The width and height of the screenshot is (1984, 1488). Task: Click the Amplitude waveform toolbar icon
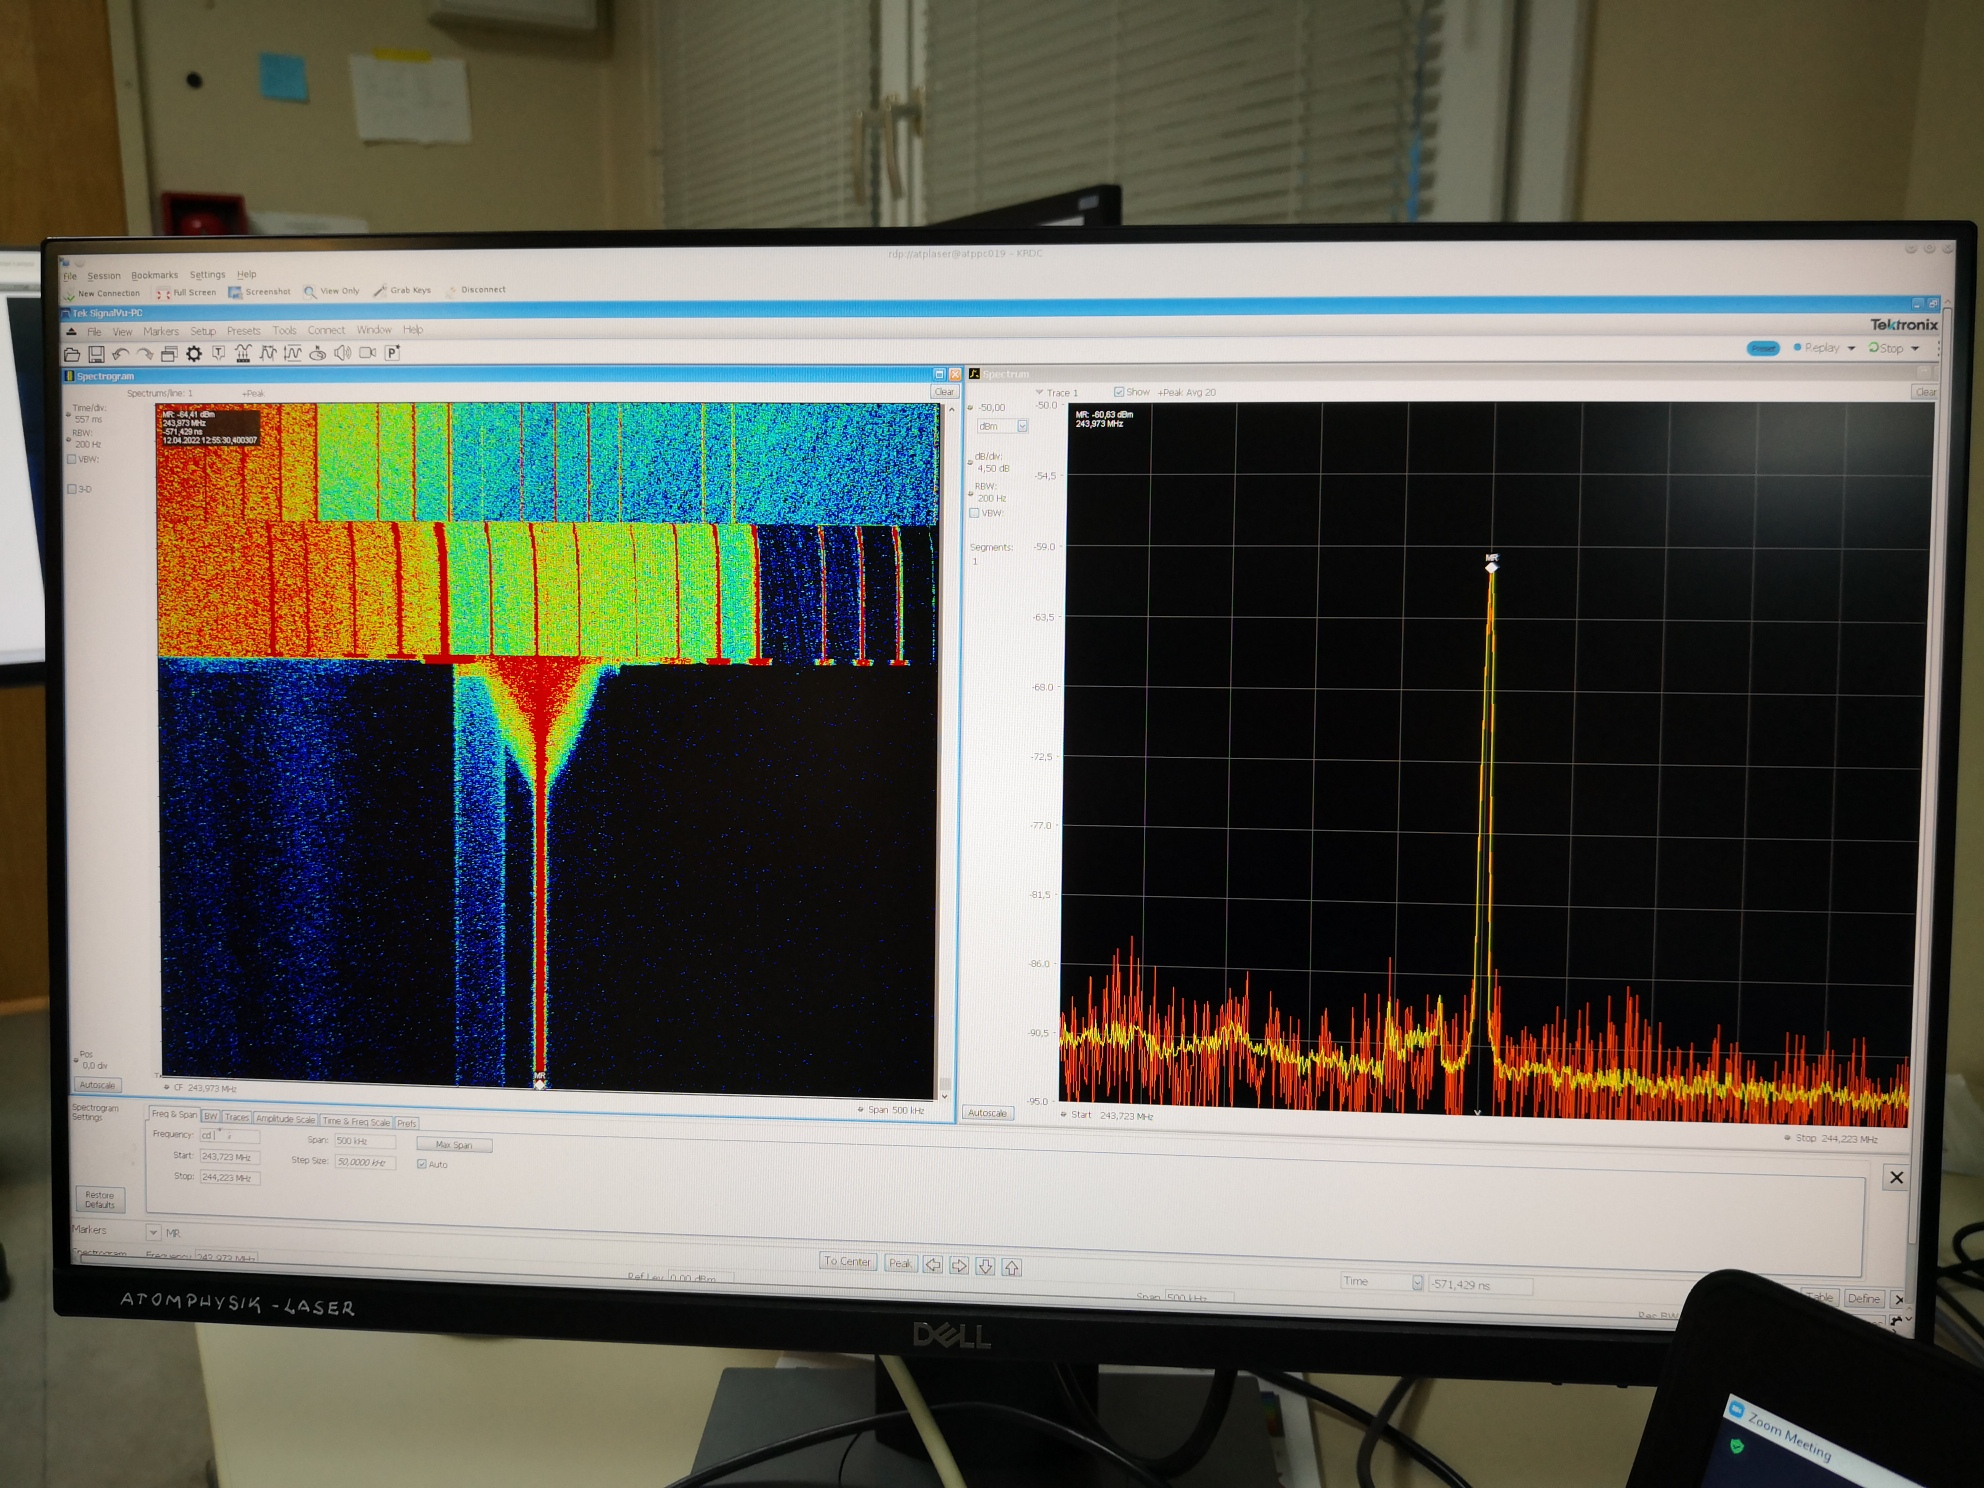[292, 353]
